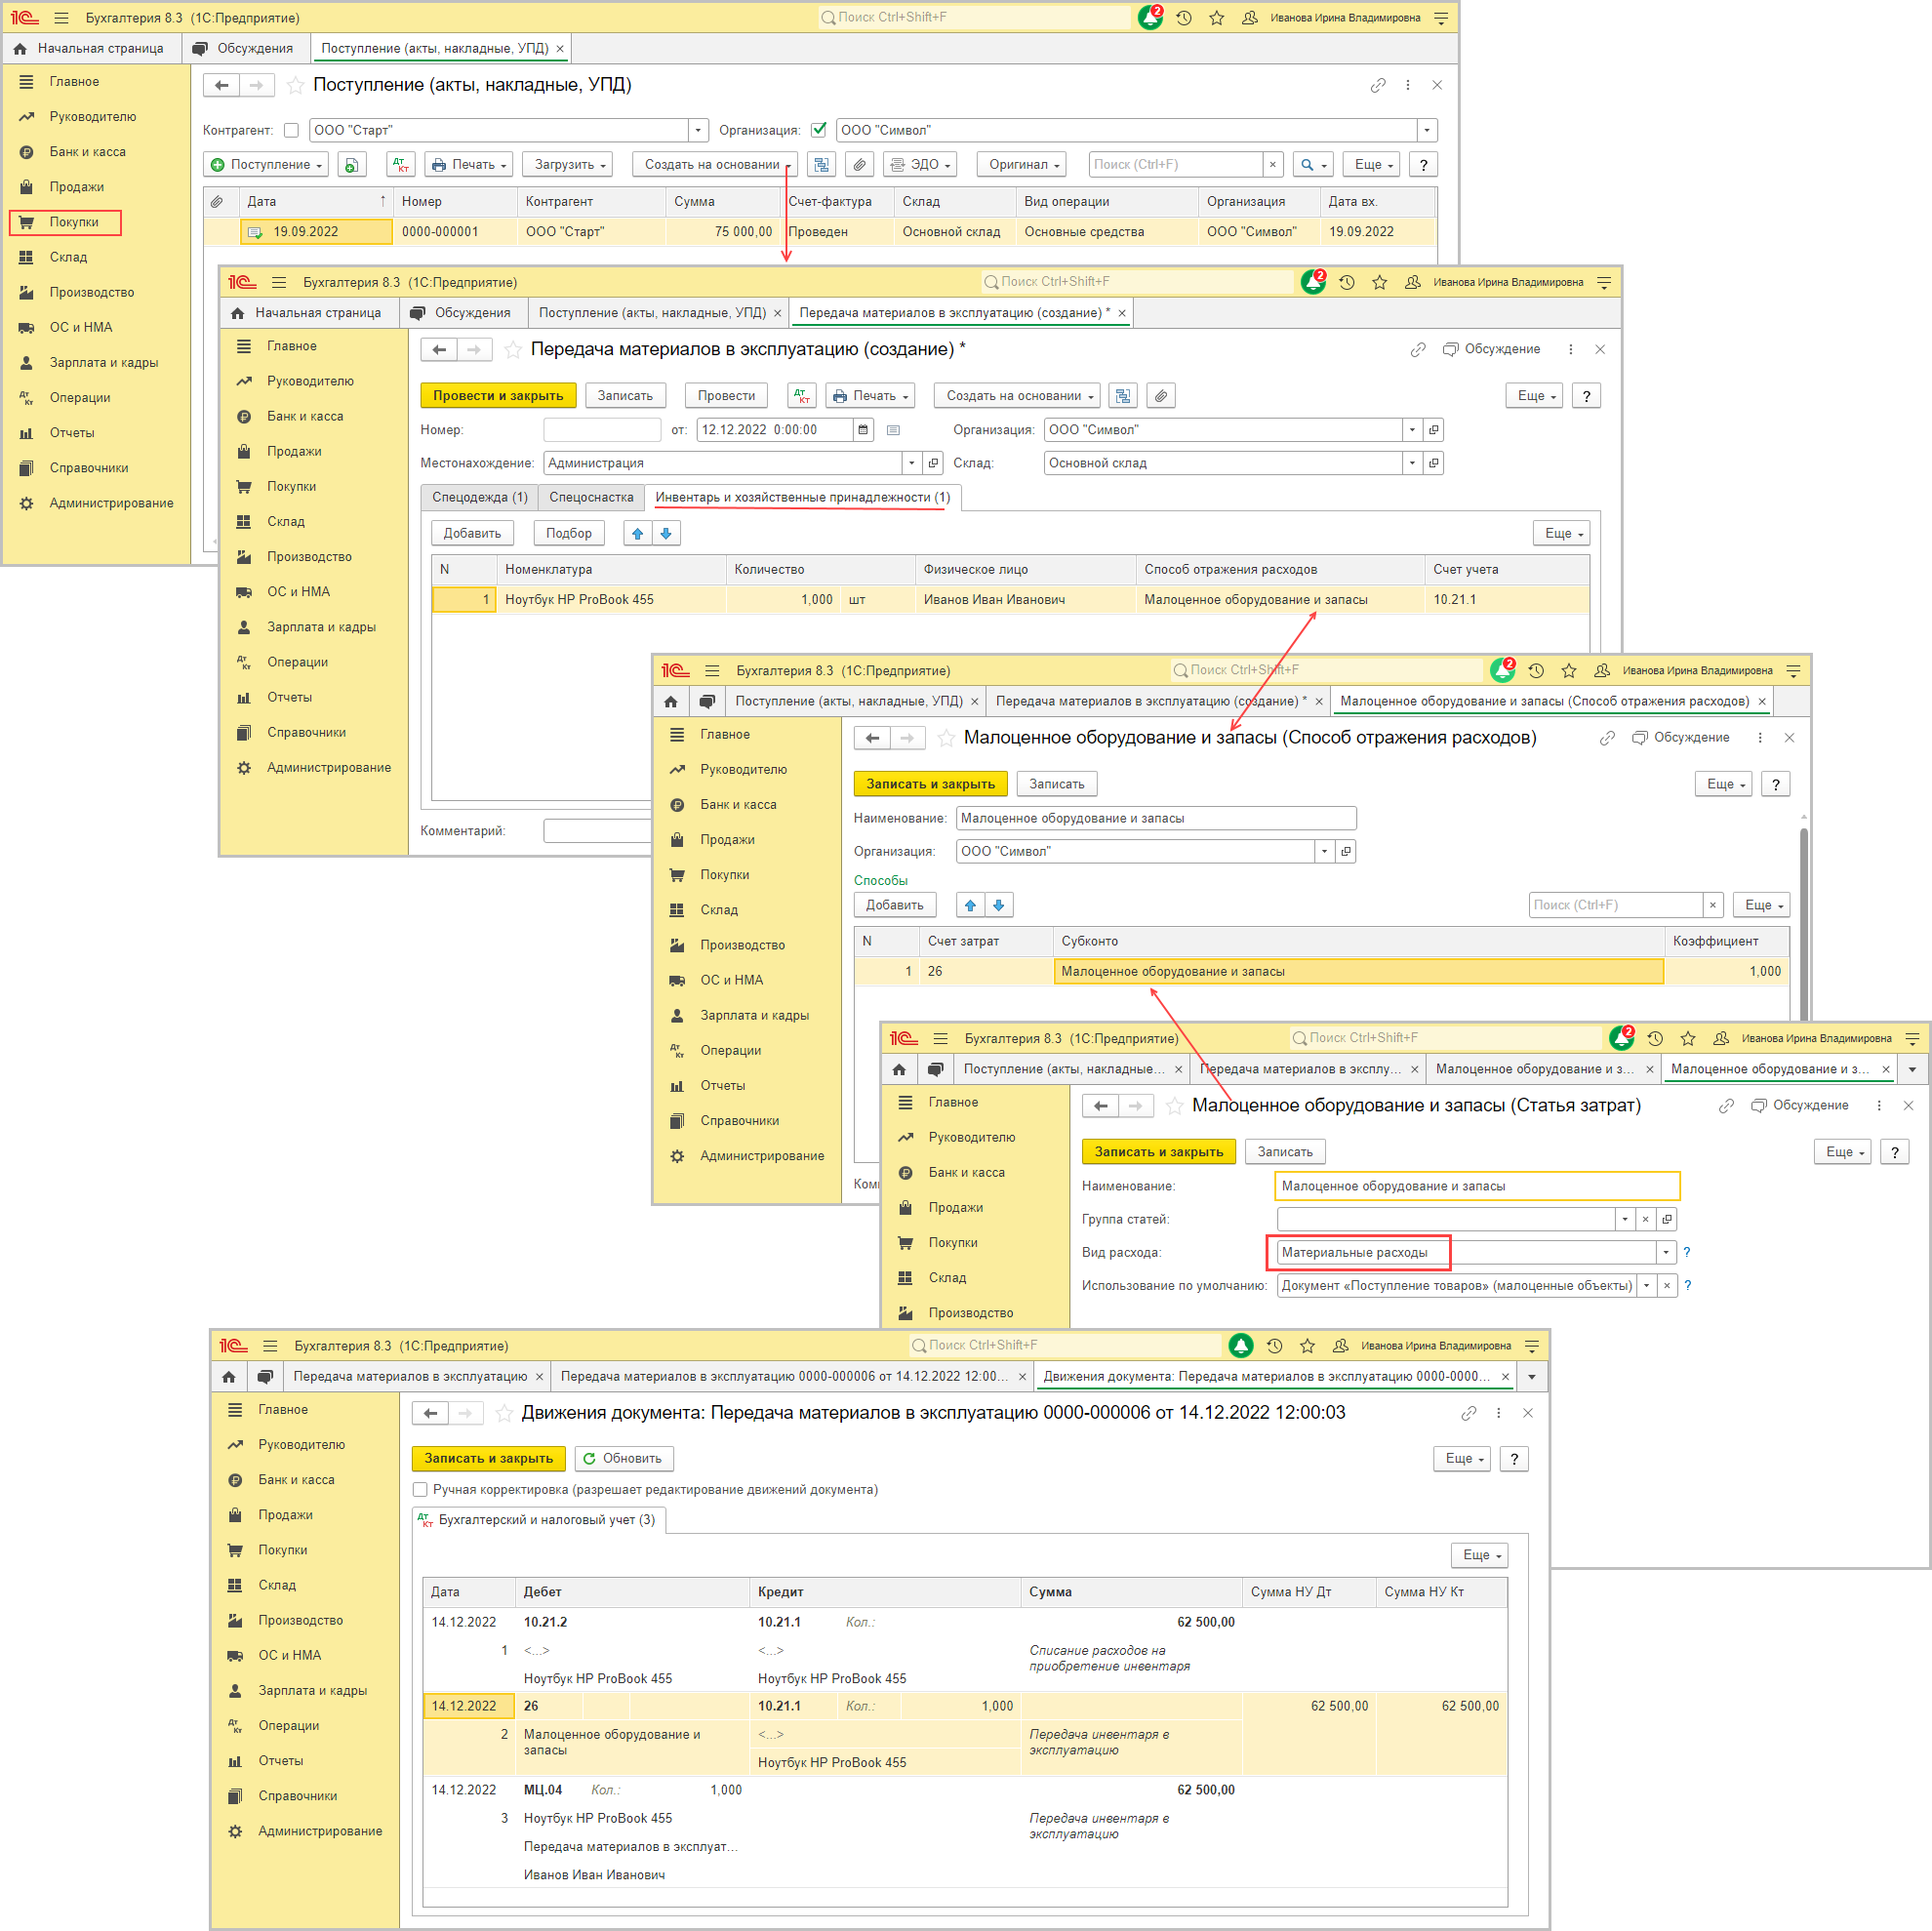Click Подбор button in Передача материалов
This screenshot has height=1931, width=1932.
click(x=569, y=533)
